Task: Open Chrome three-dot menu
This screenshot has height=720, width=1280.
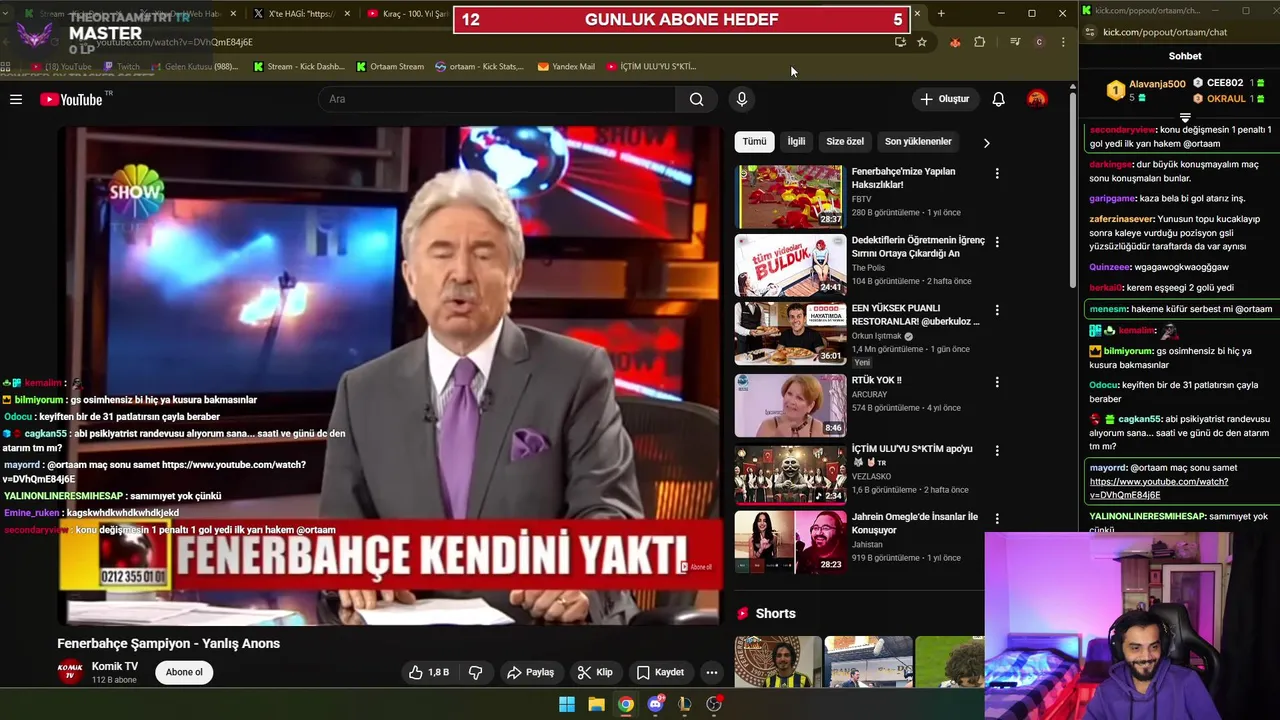Action: pos(1062,42)
